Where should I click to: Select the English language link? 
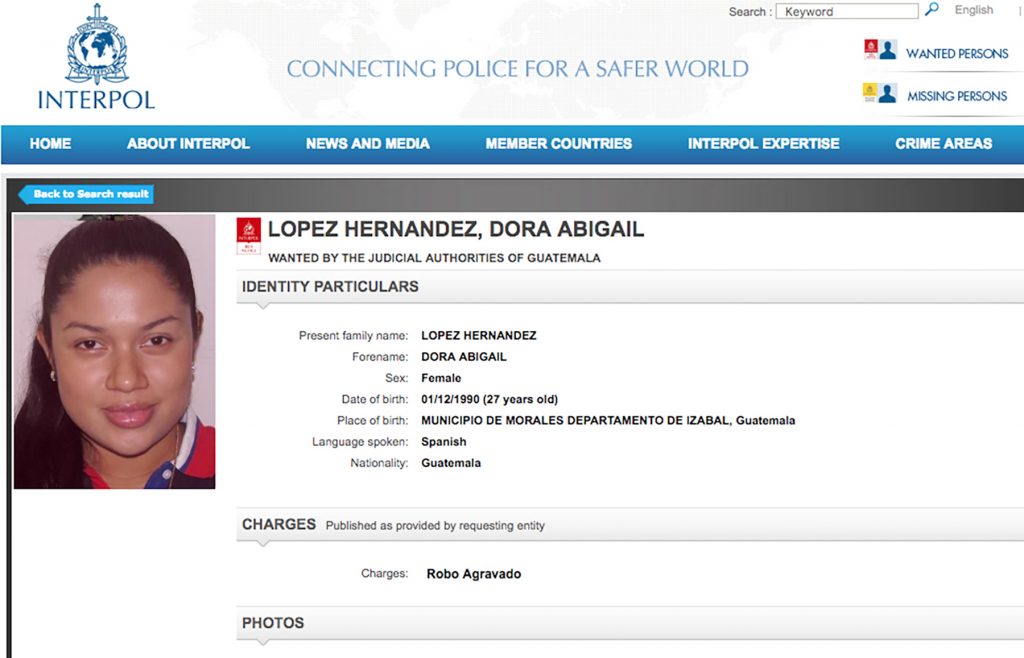pyautogui.click(x=973, y=10)
